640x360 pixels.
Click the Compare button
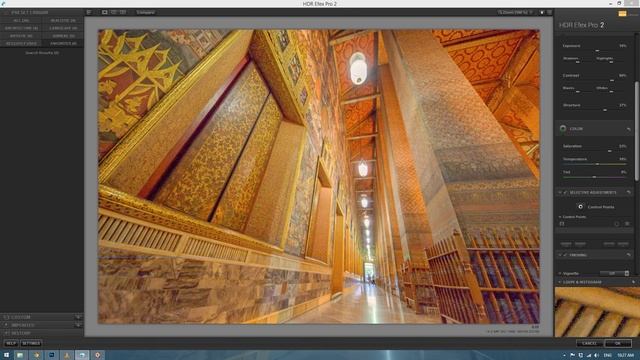point(146,12)
